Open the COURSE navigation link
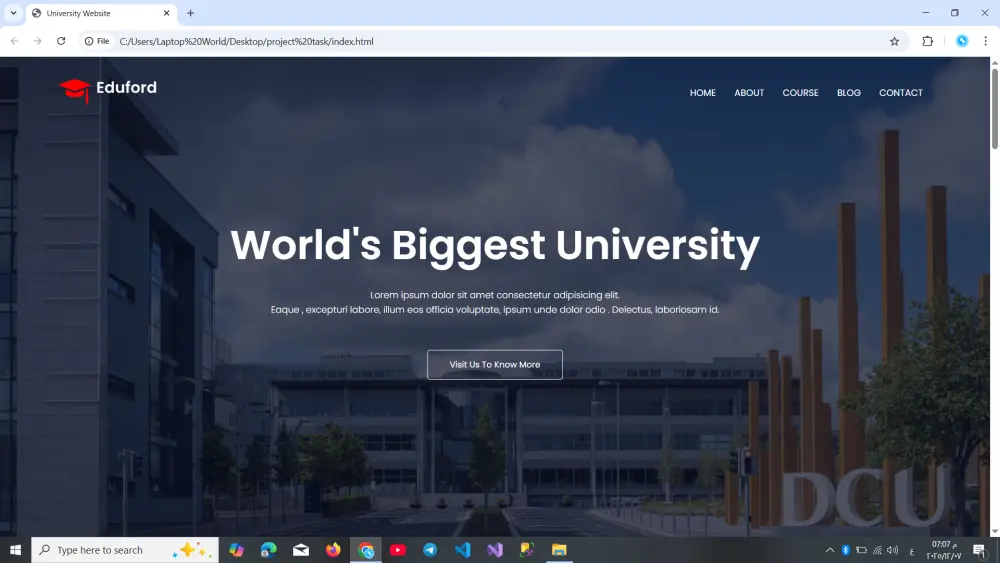 (x=800, y=92)
